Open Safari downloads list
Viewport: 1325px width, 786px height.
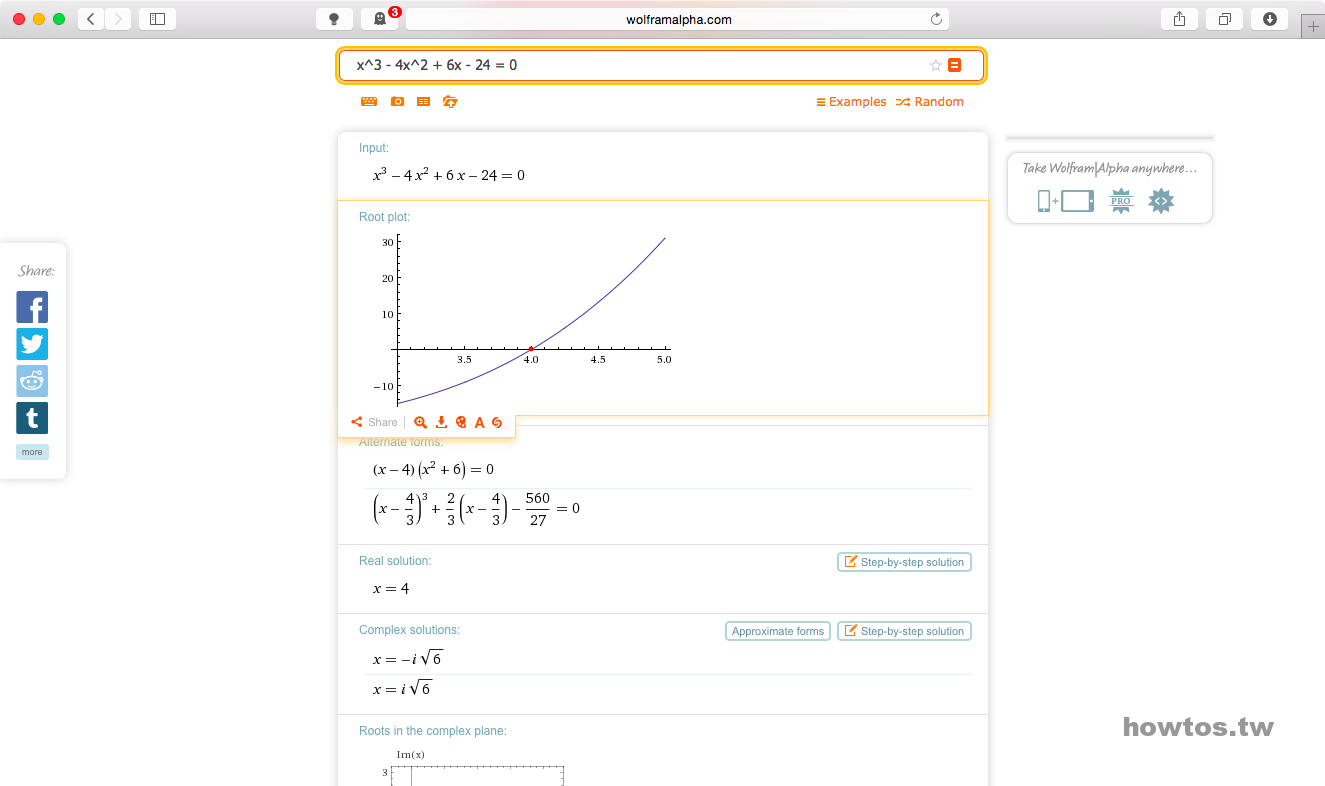pyautogui.click(x=1270, y=19)
